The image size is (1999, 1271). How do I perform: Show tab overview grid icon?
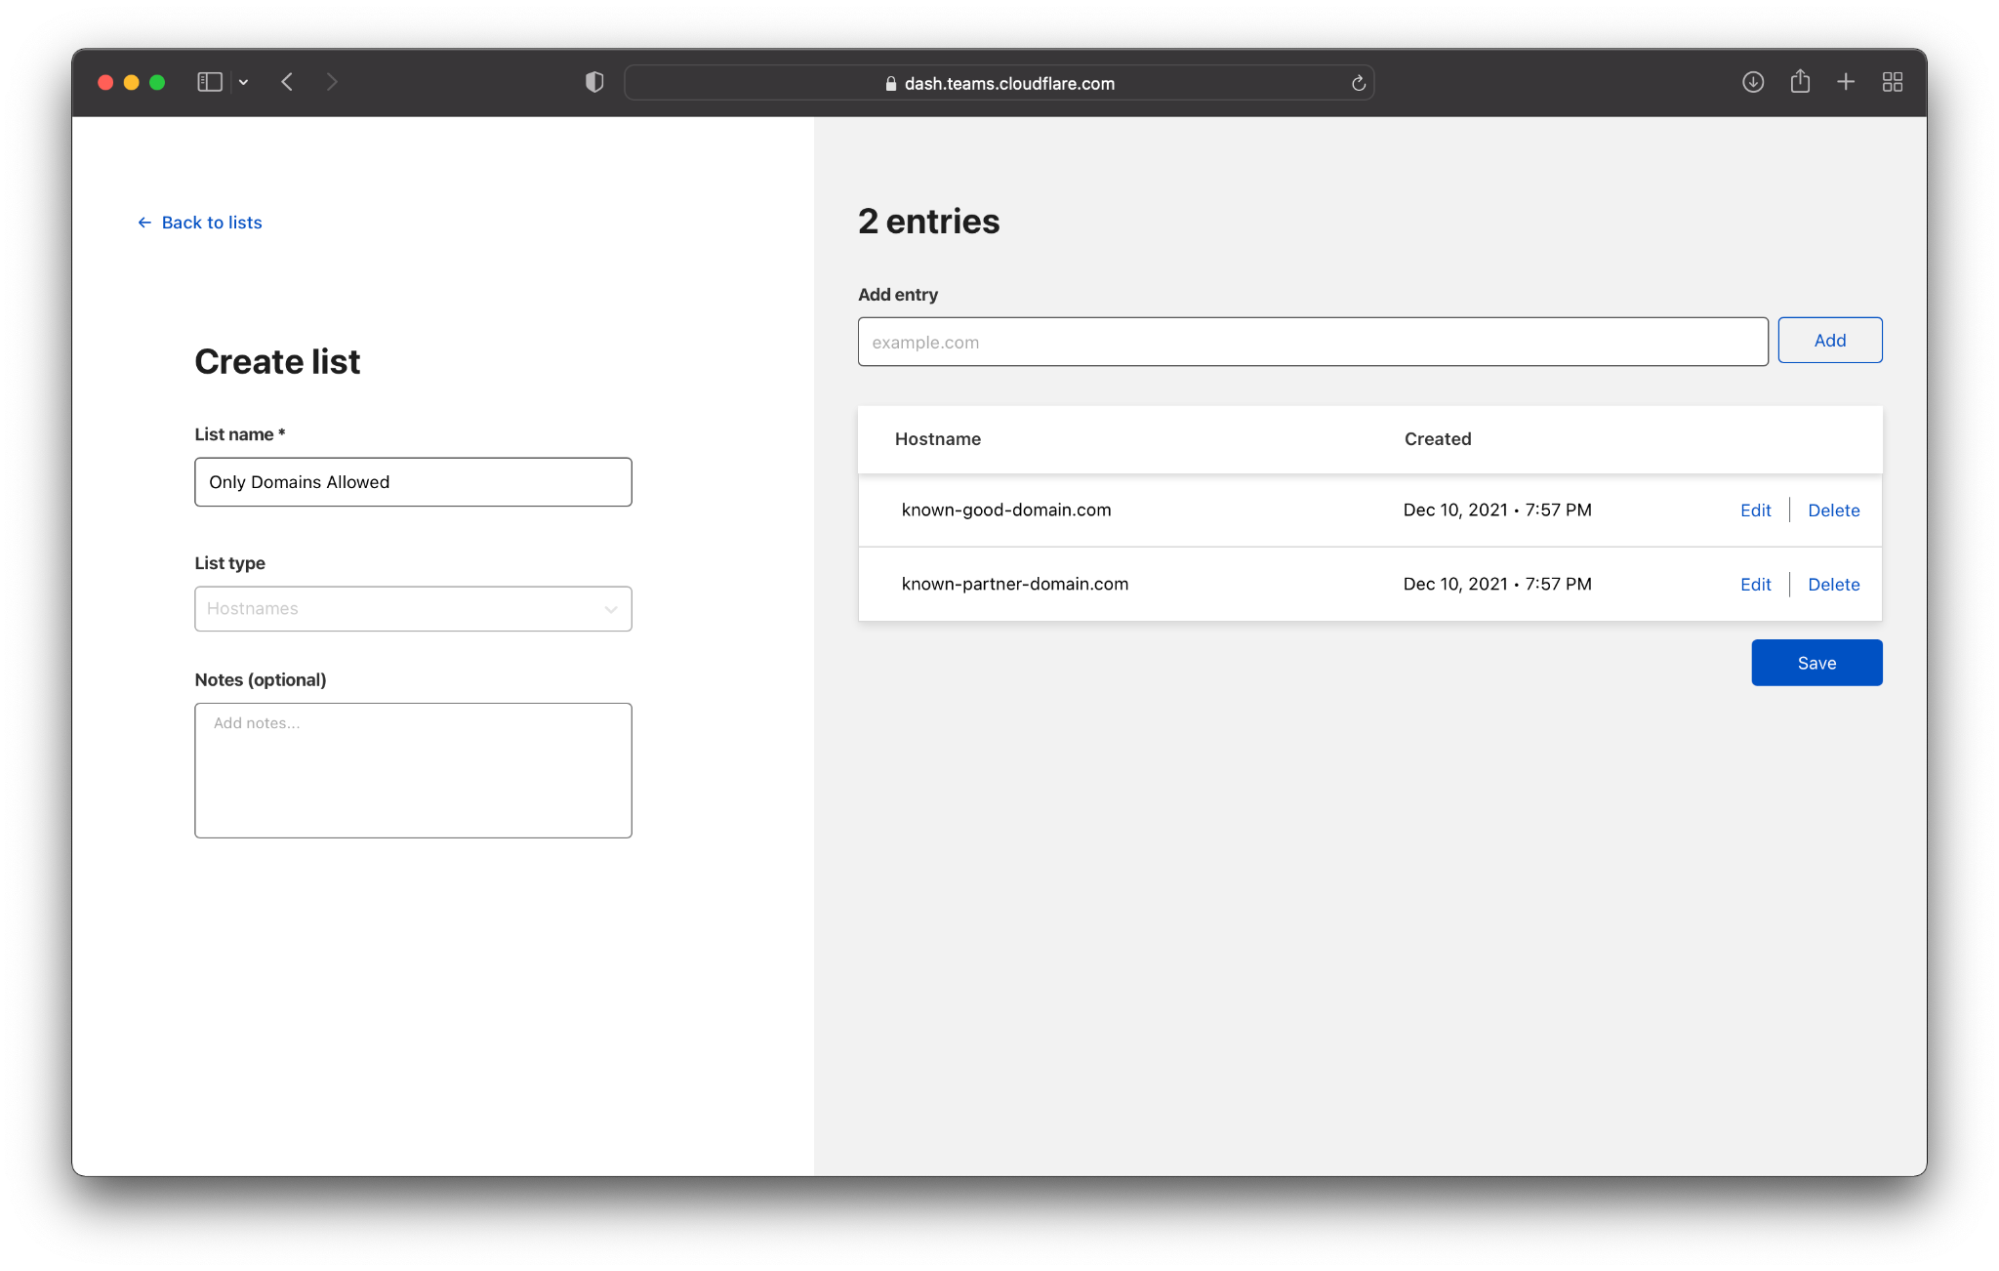pyautogui.click(x=1891, y=82)
